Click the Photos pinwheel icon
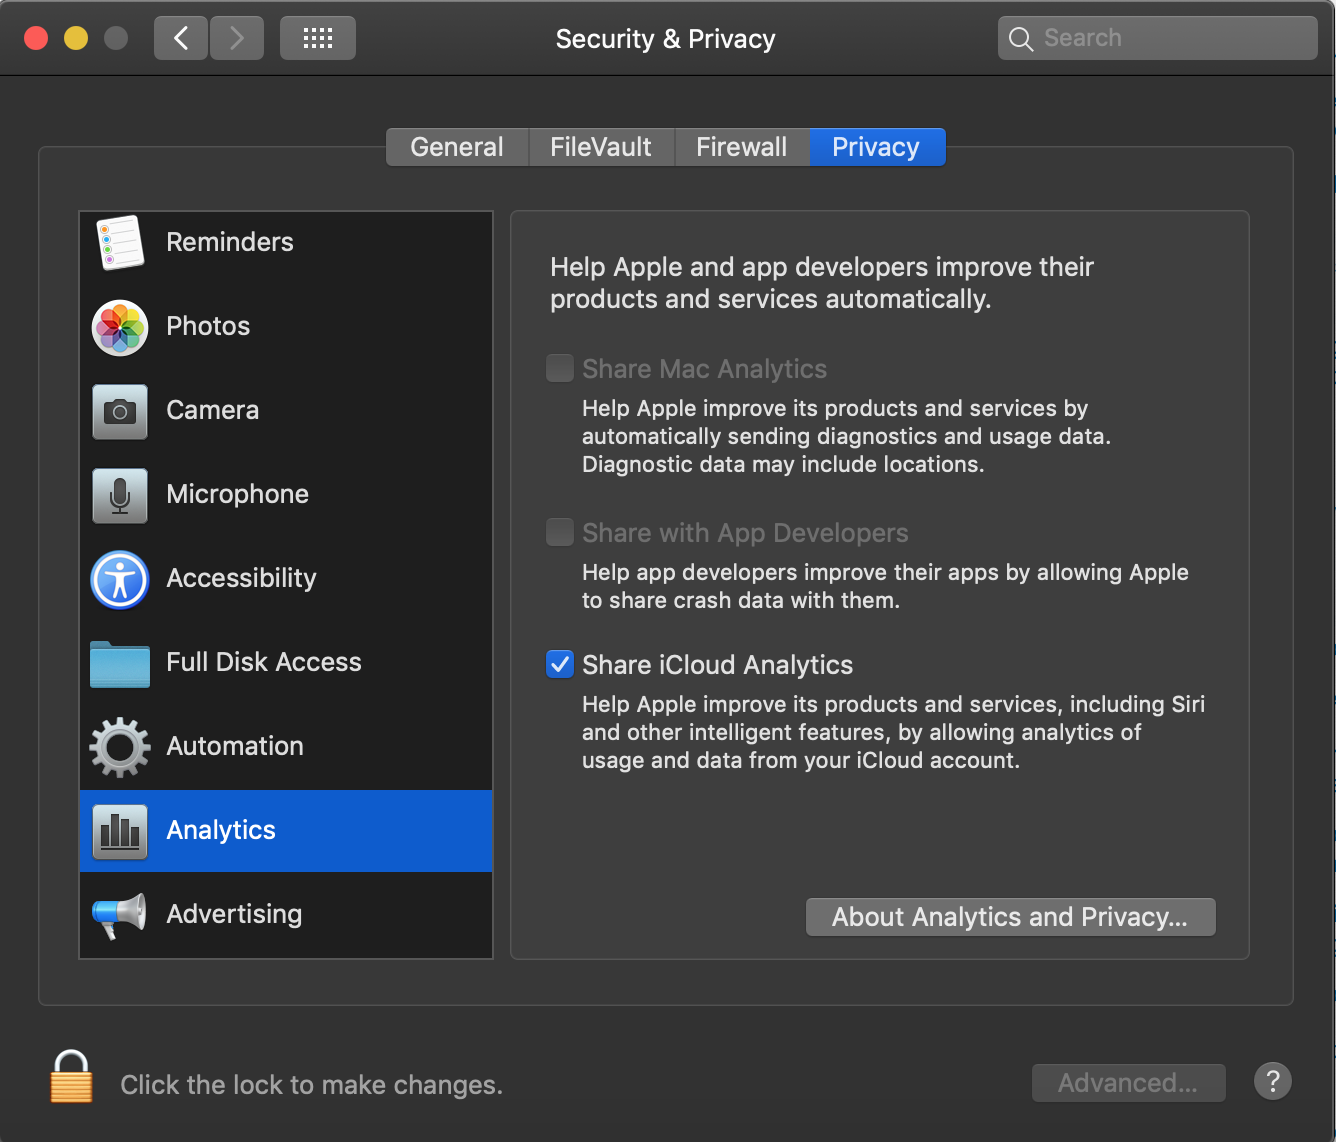1336x1142 pixels. (120, 328)
